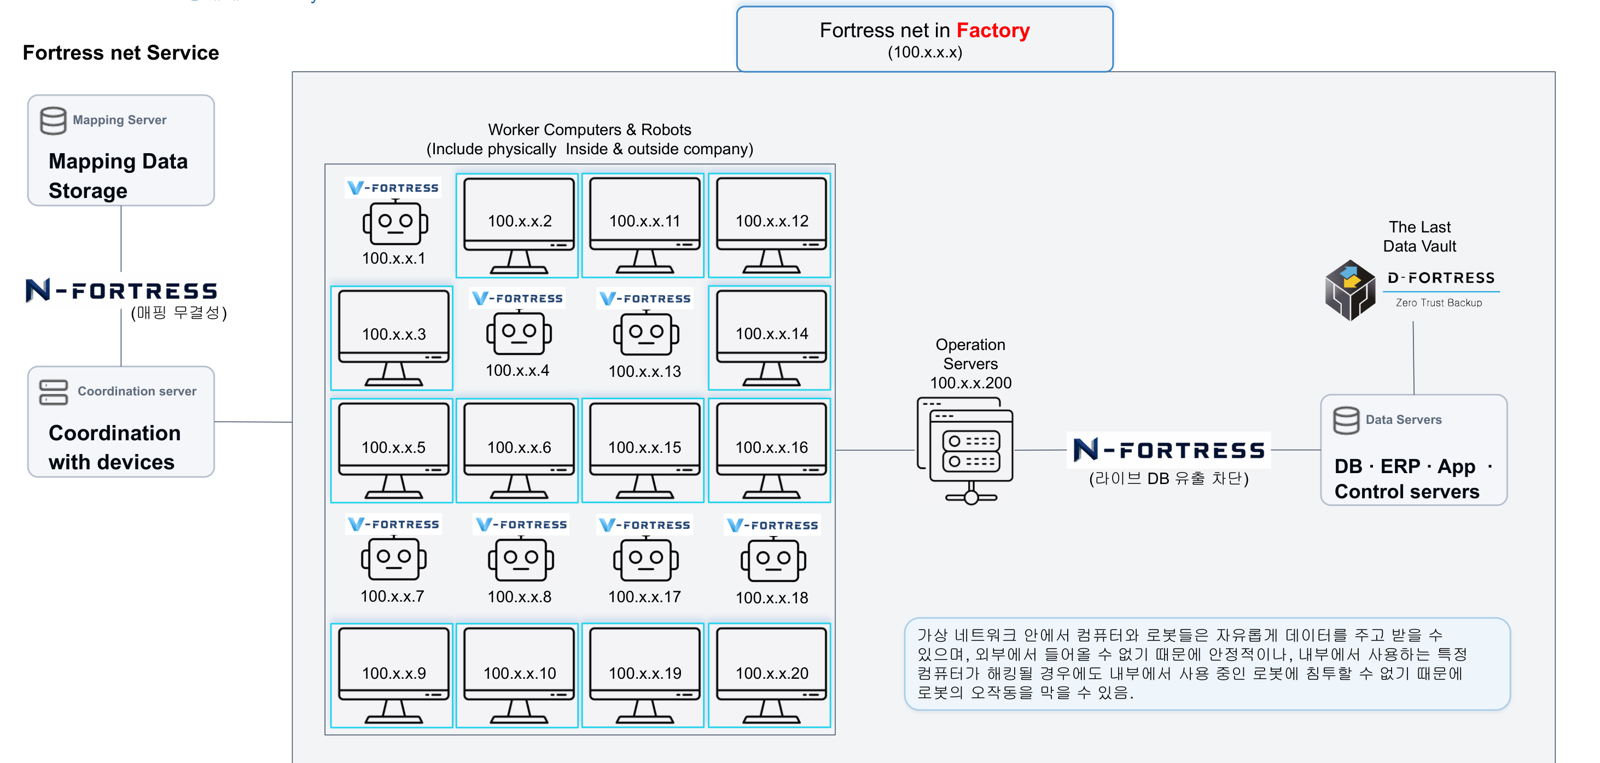Viewport: 1600px width, 763px height.
Task: Select the monitor labeled 100.x.x.12
Action: [x=771, y=225]
